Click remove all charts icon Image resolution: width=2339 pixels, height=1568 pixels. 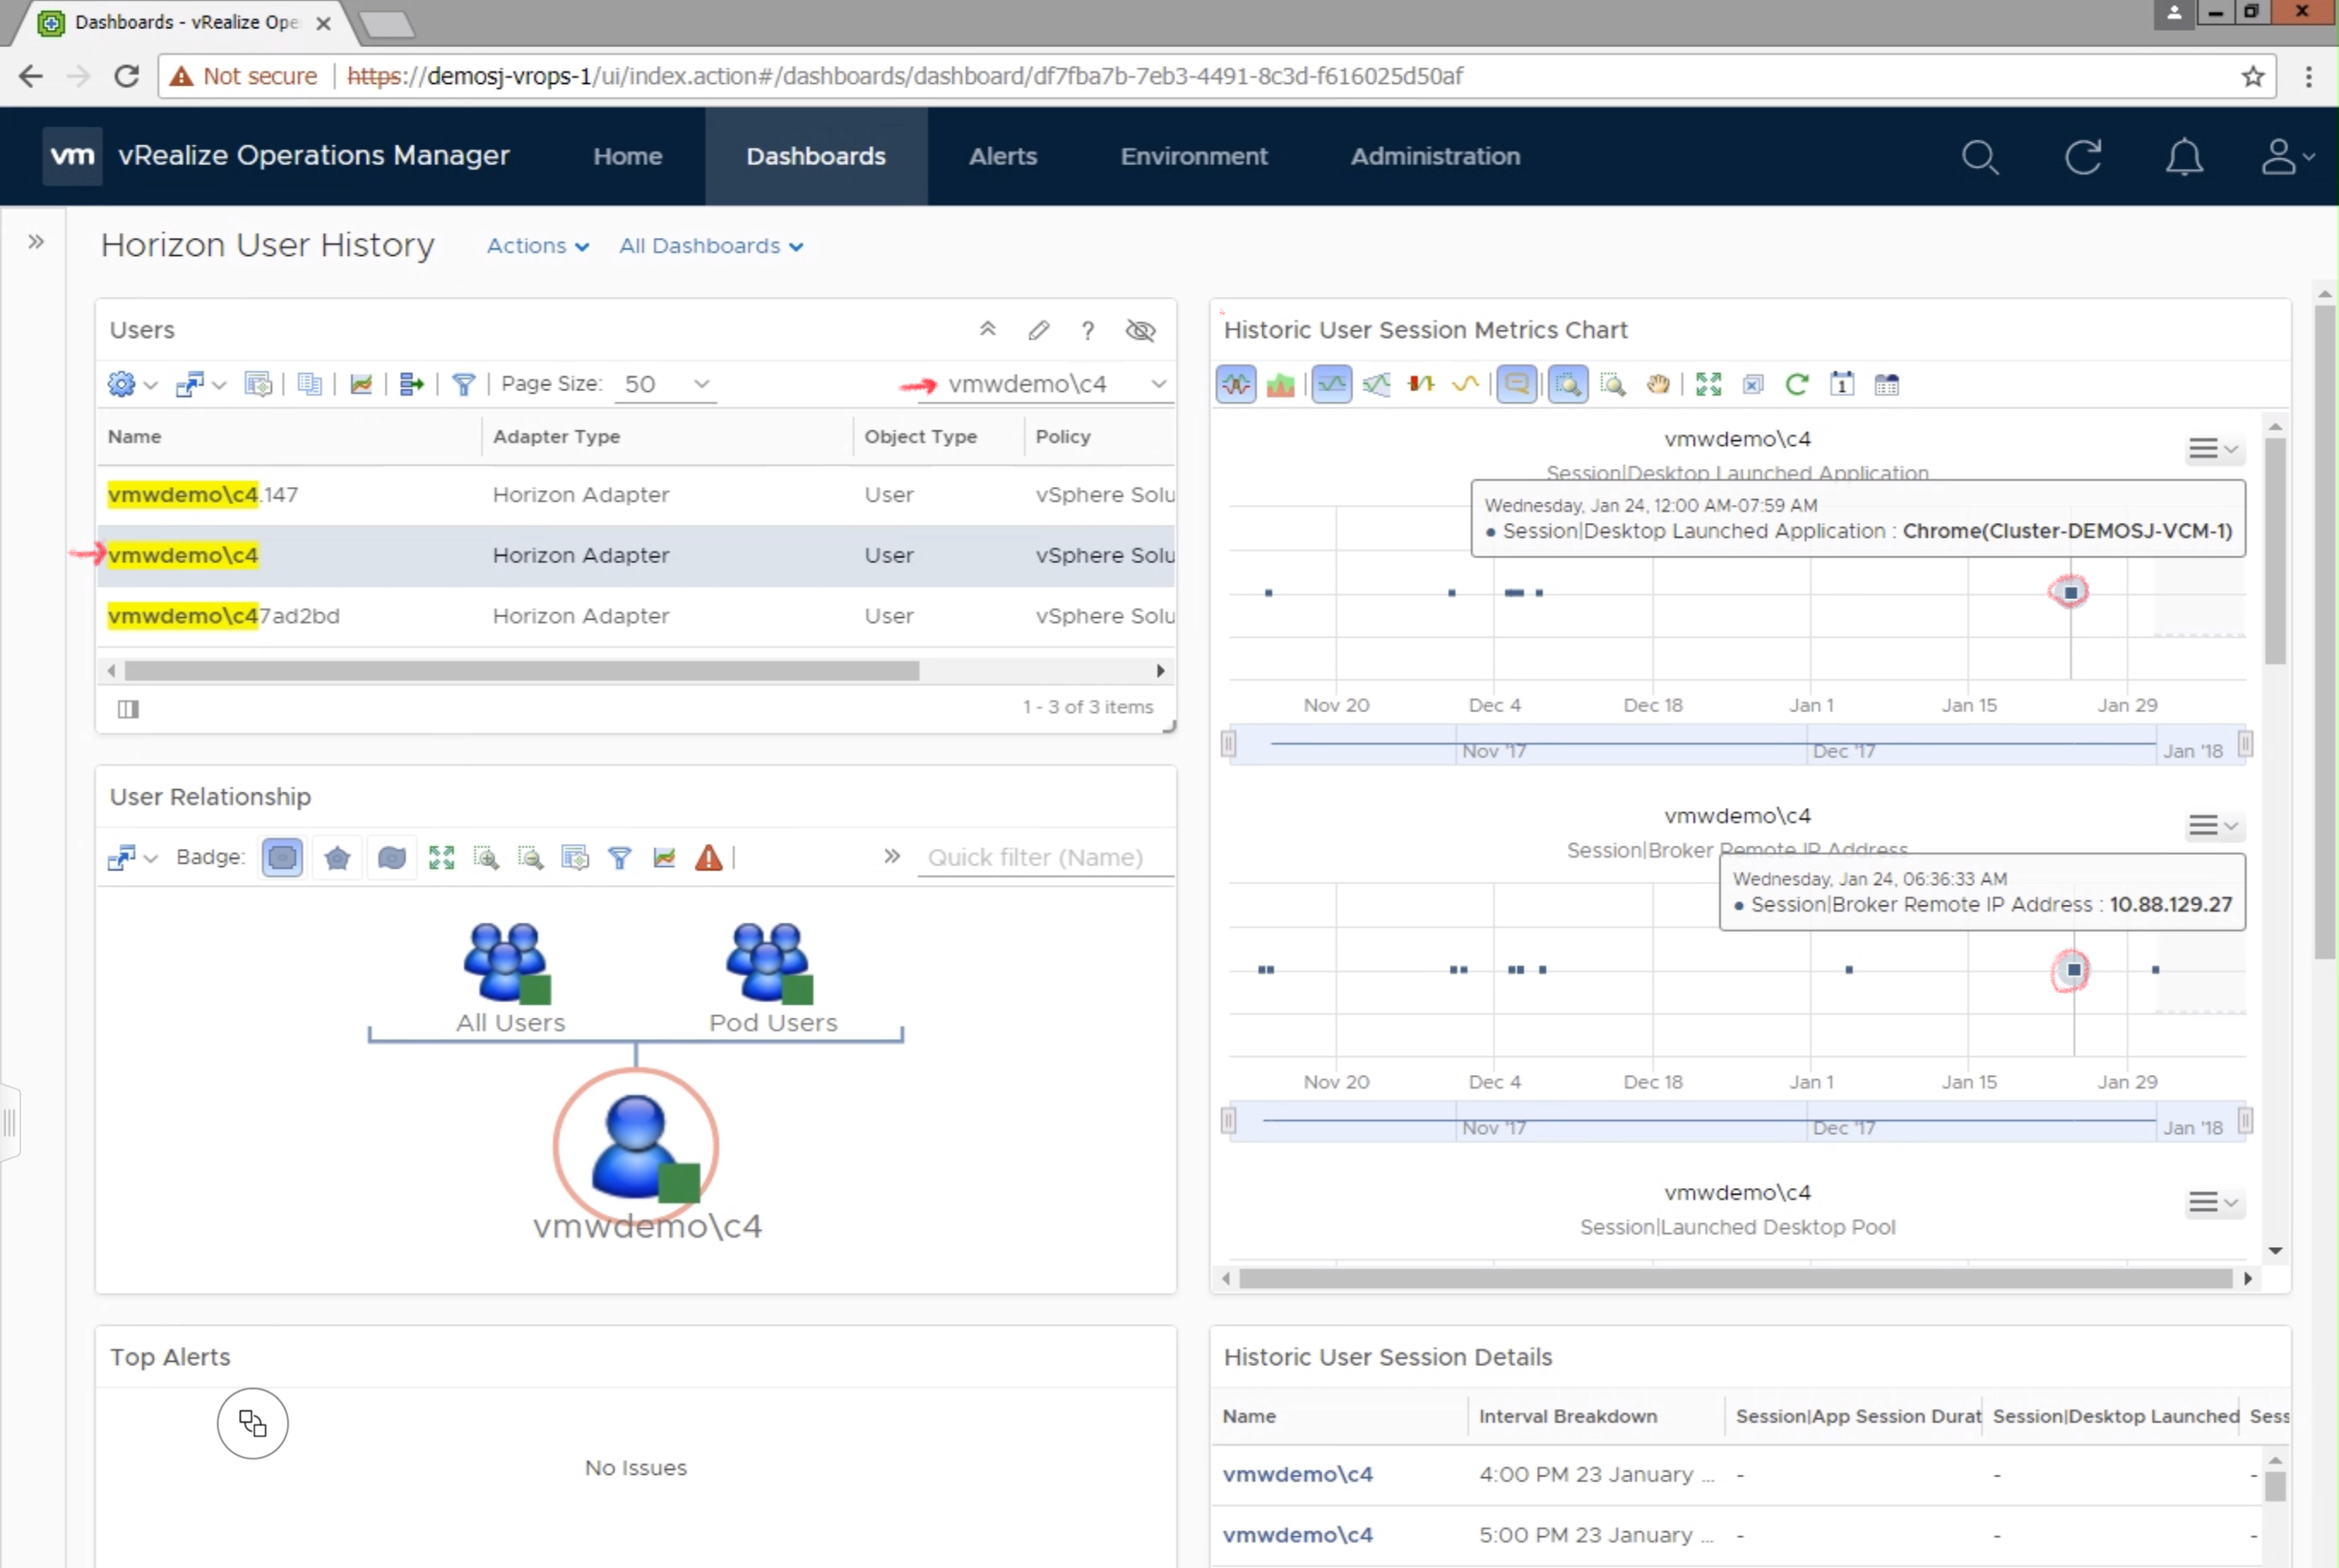1753,385
